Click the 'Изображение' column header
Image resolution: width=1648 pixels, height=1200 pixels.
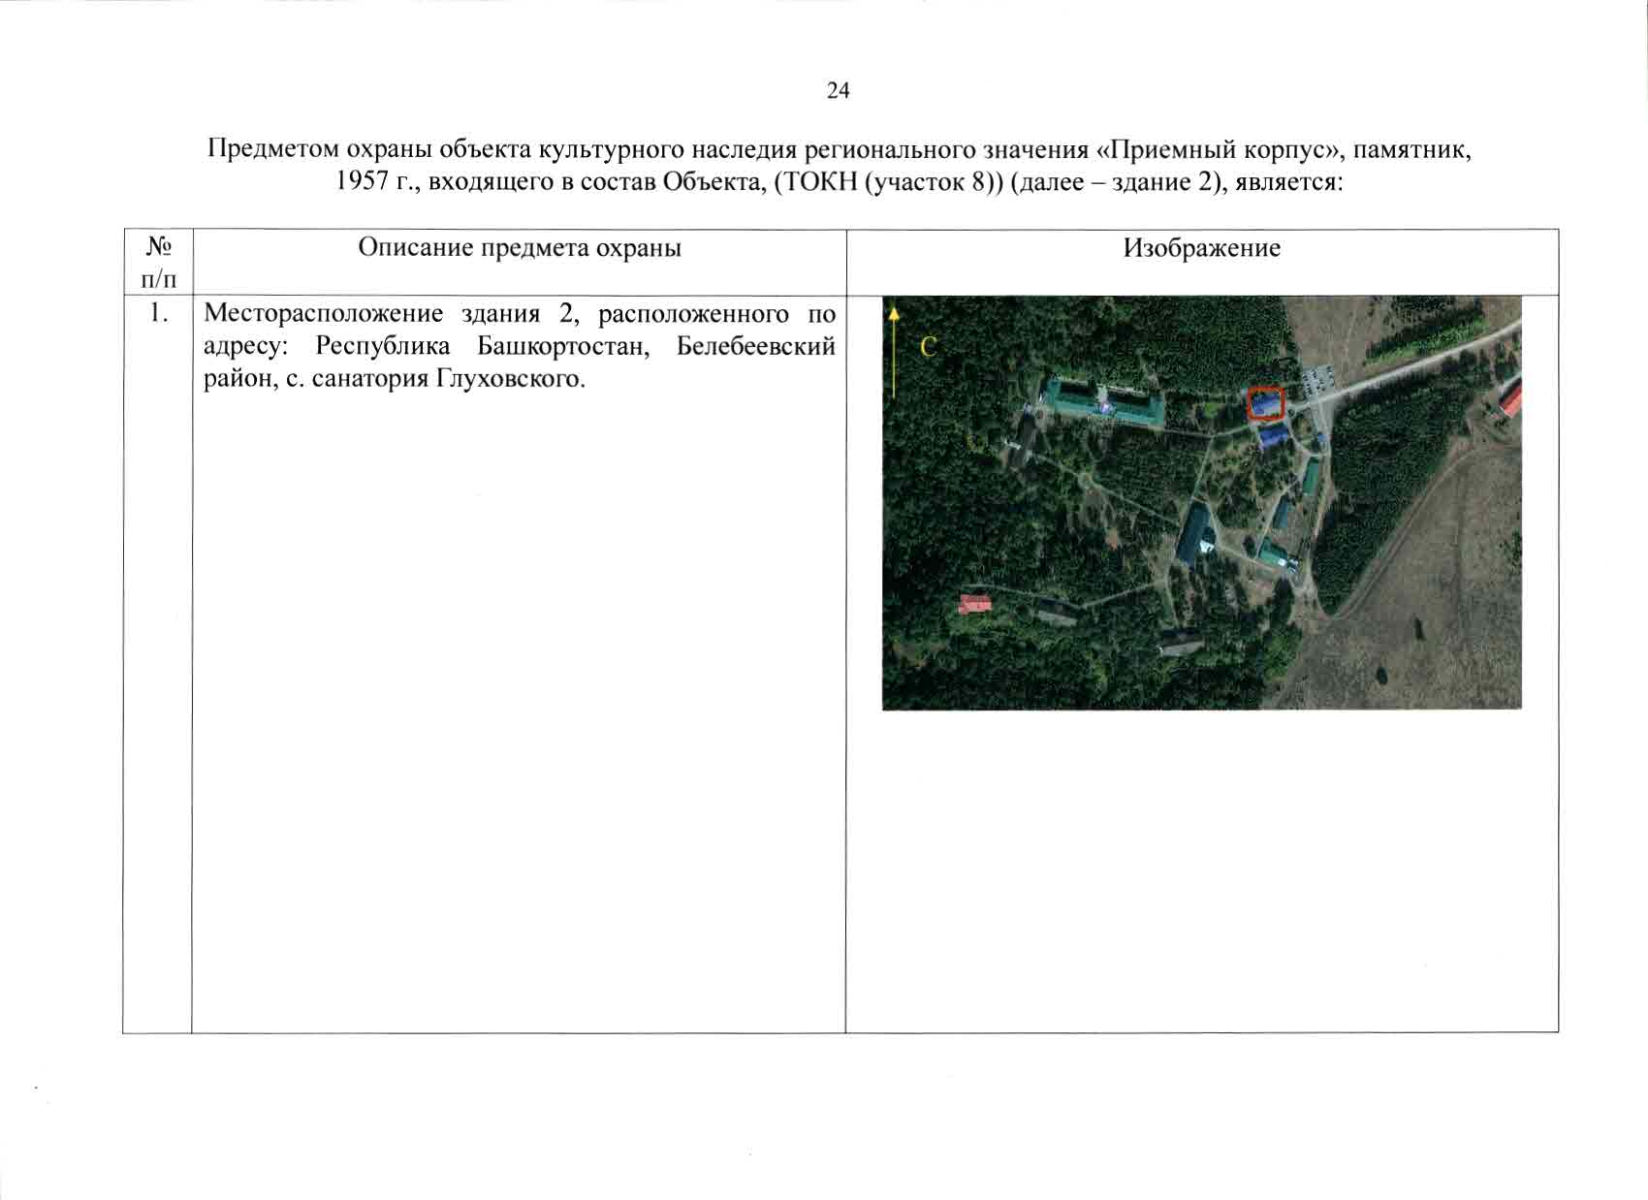(x=1201, y=248)
